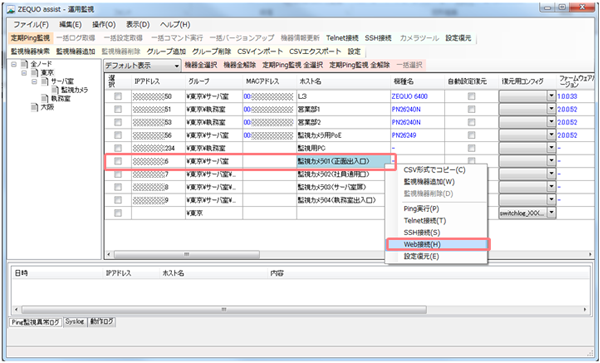Click the 監視機器検索 toolbar button
Screen dimensions: 600x363
[x=30, y=51]
